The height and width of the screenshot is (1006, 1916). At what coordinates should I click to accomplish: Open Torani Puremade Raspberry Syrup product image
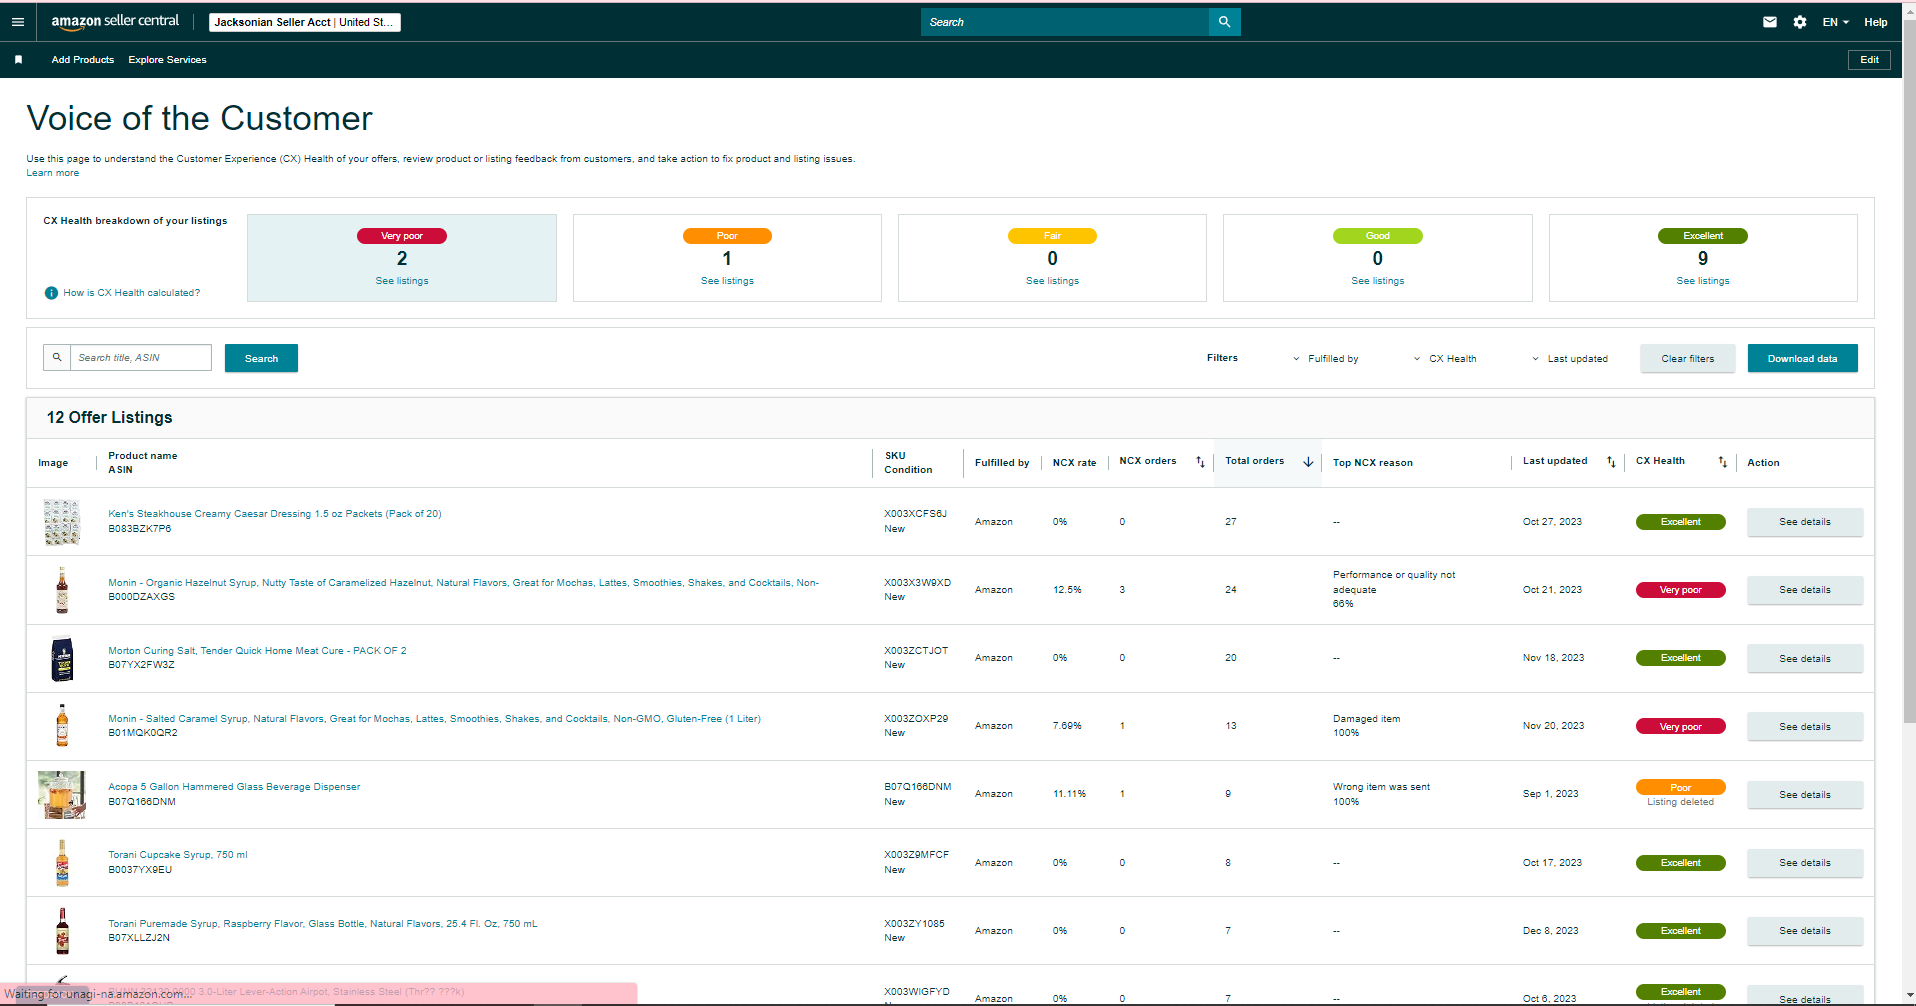[x=62, y=931]
